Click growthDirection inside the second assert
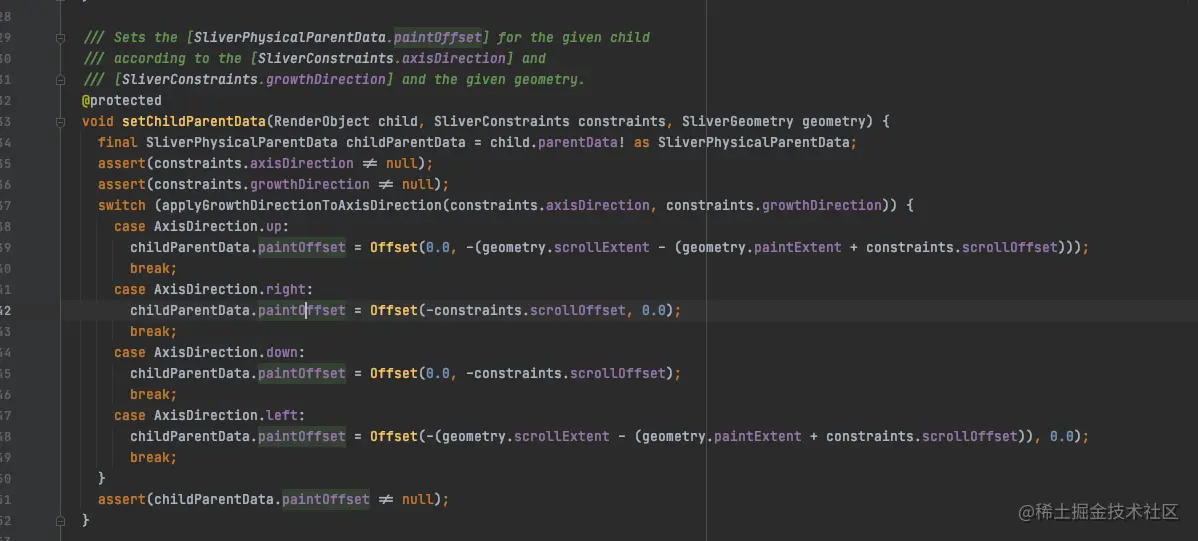This screenshot has height=541, width=1198. coord(309,184)
